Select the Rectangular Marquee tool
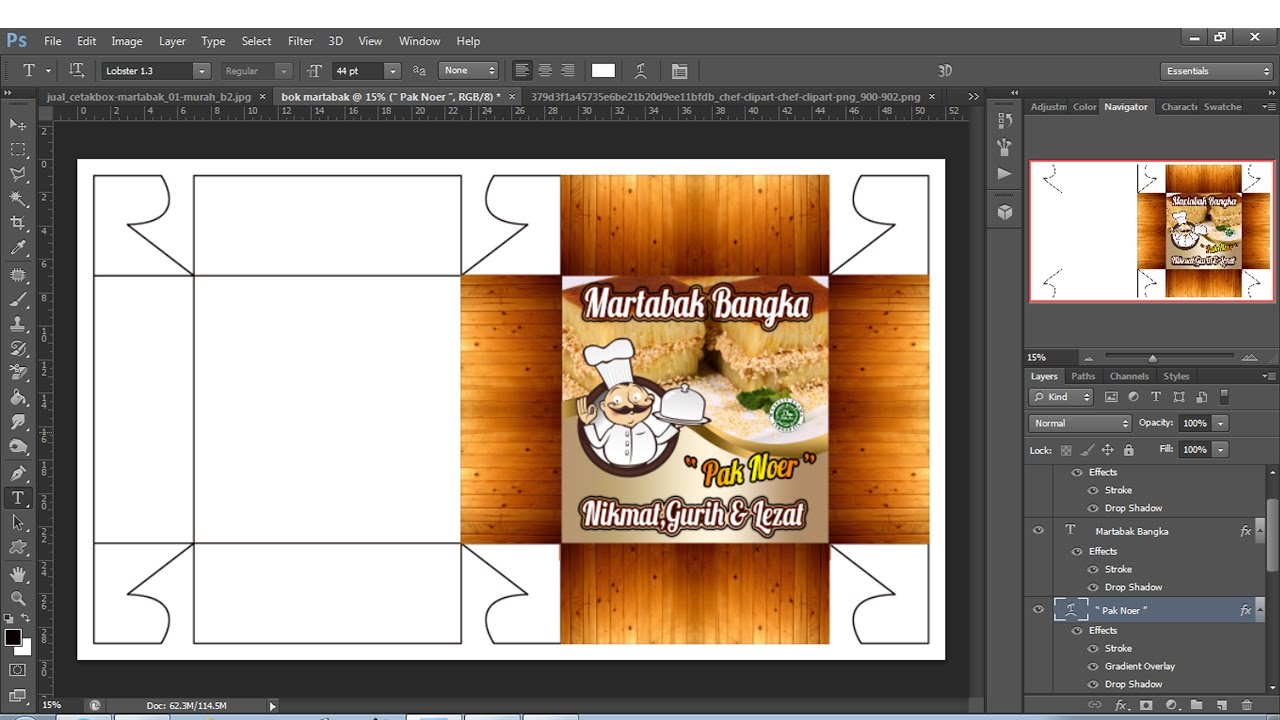The height and width of the screenshot is (720, 1280). click(18, 149)
